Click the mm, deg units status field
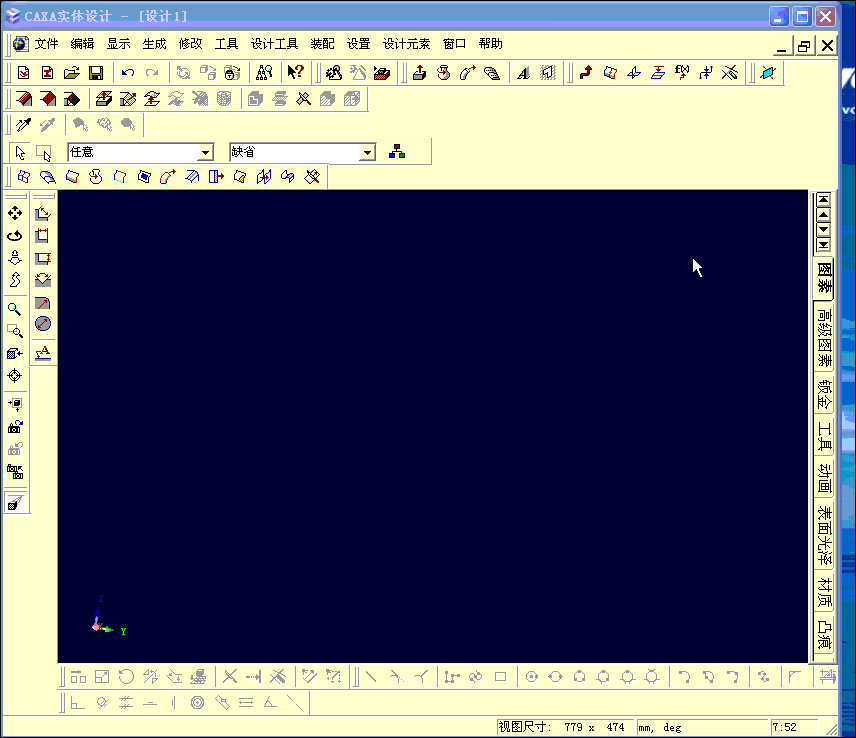The width and height of the screenshot is (856, 738). pos(703,727)
